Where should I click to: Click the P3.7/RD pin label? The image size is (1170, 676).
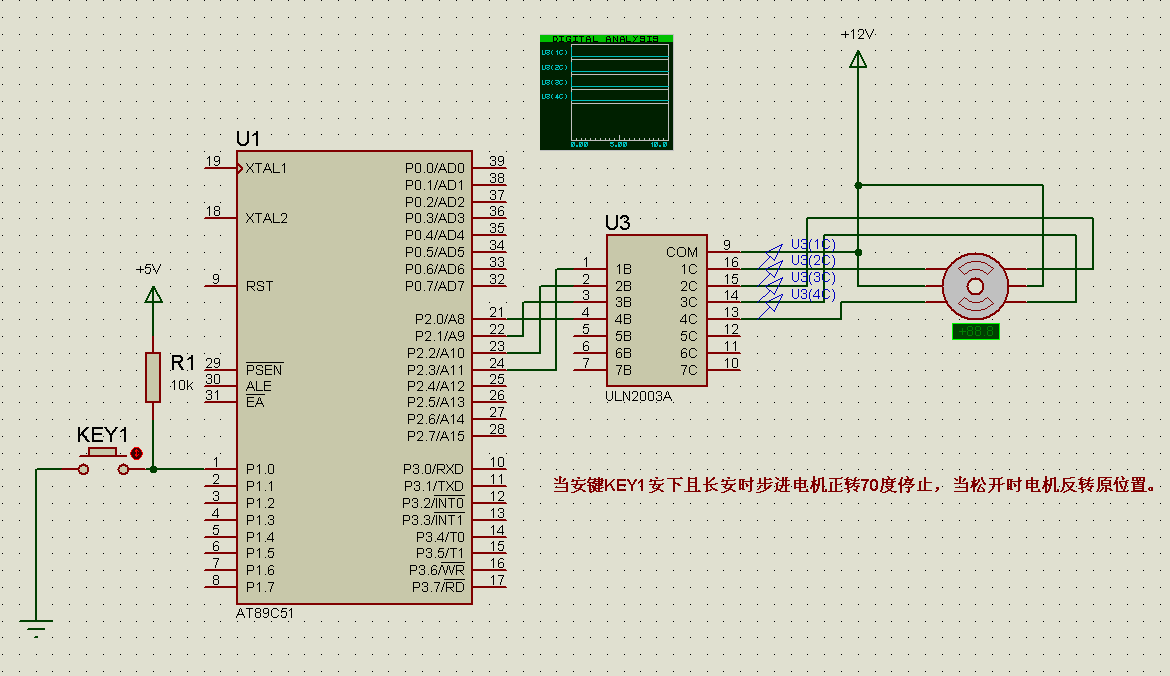[x=438, y=586]
